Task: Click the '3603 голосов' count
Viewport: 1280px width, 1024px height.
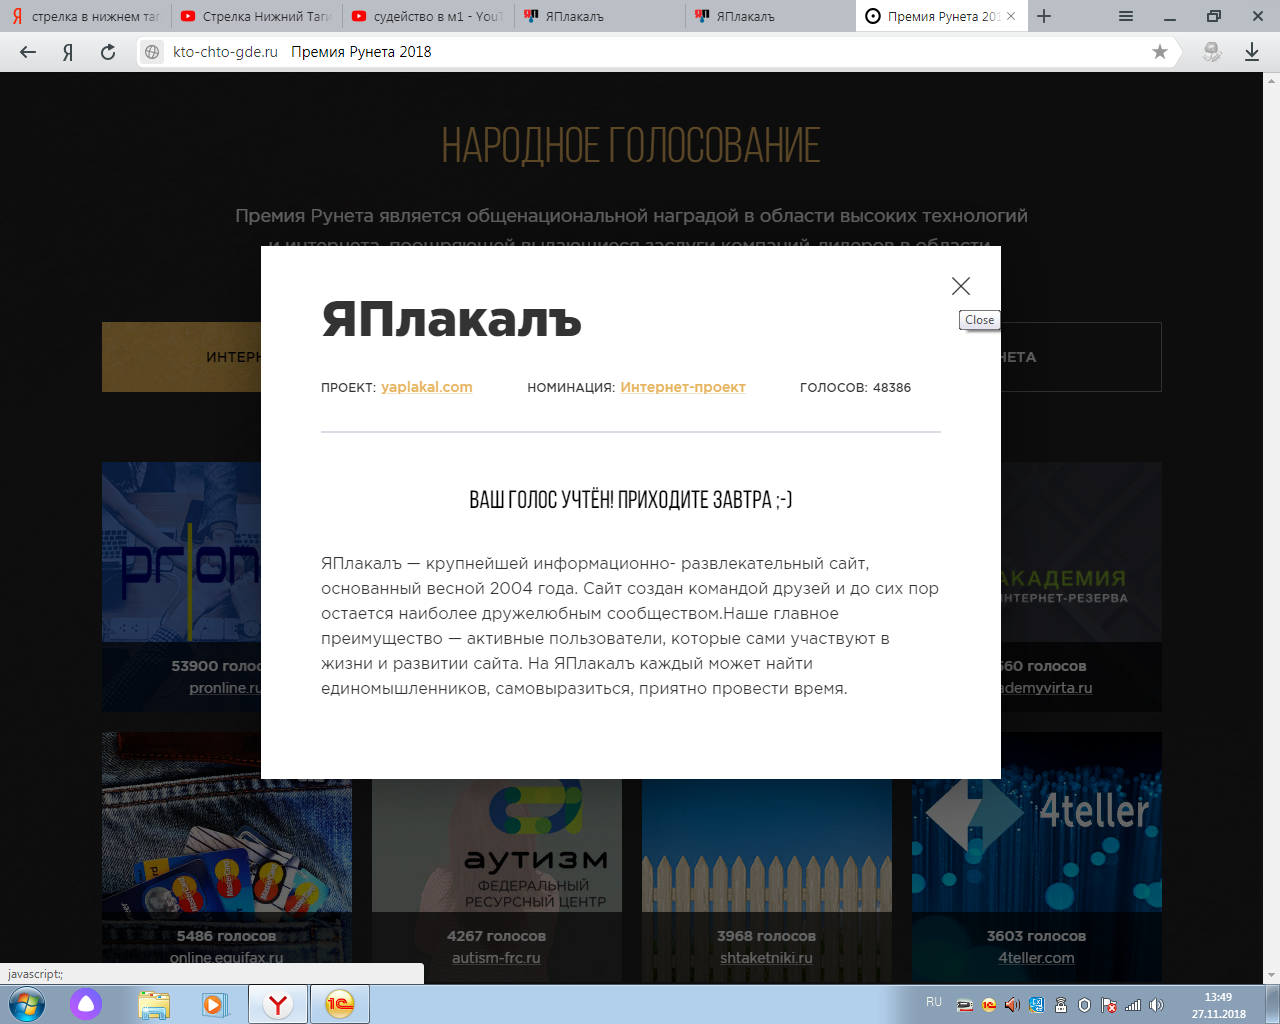Action: click(1036, 936)
